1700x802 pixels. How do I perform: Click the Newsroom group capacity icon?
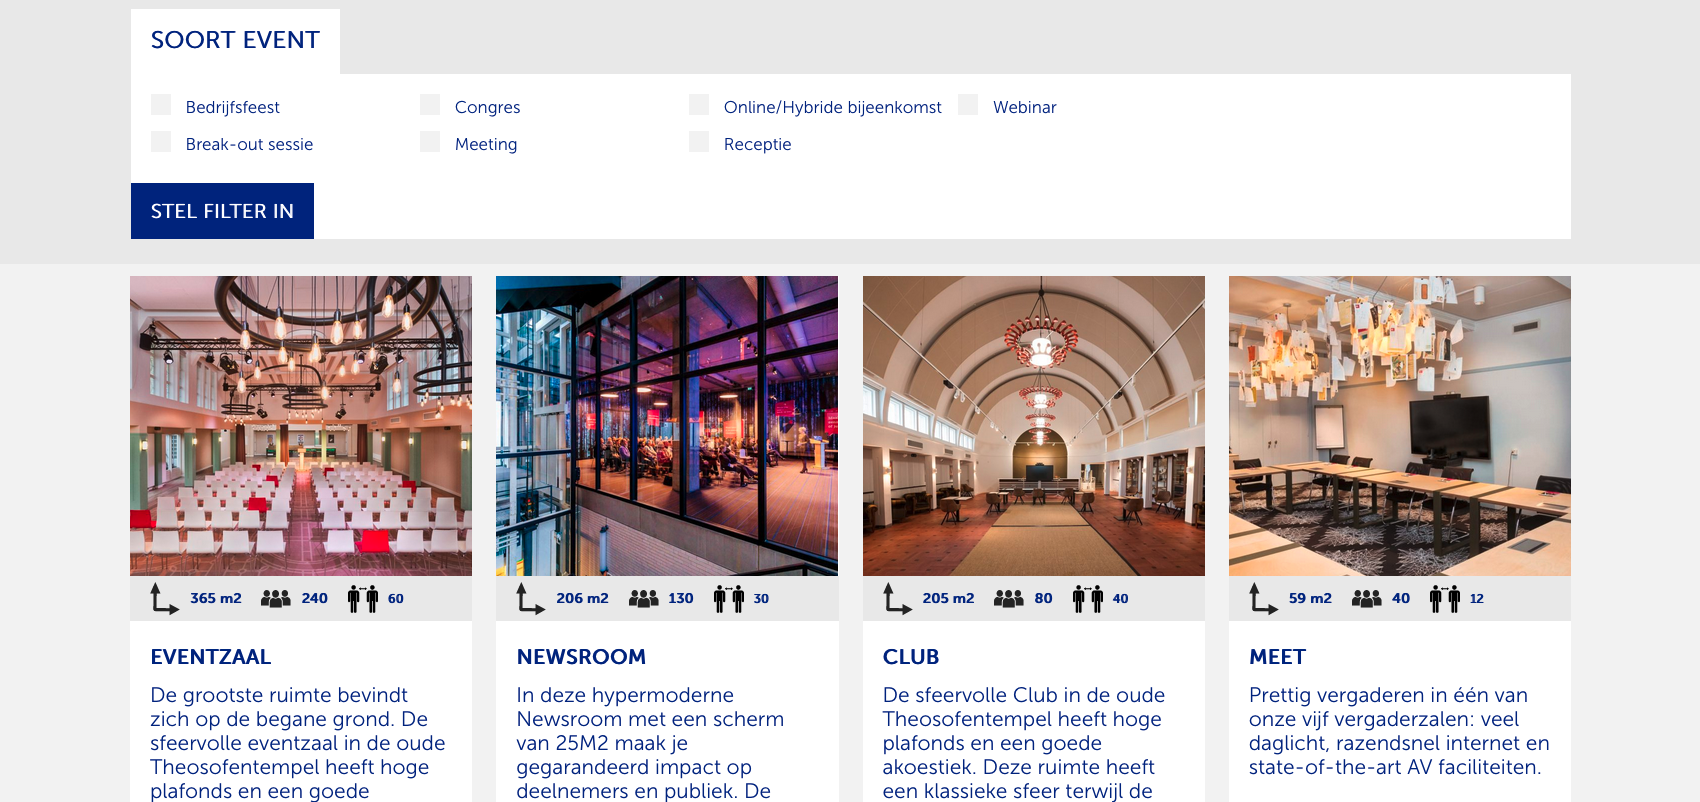(x=644, y=598)
